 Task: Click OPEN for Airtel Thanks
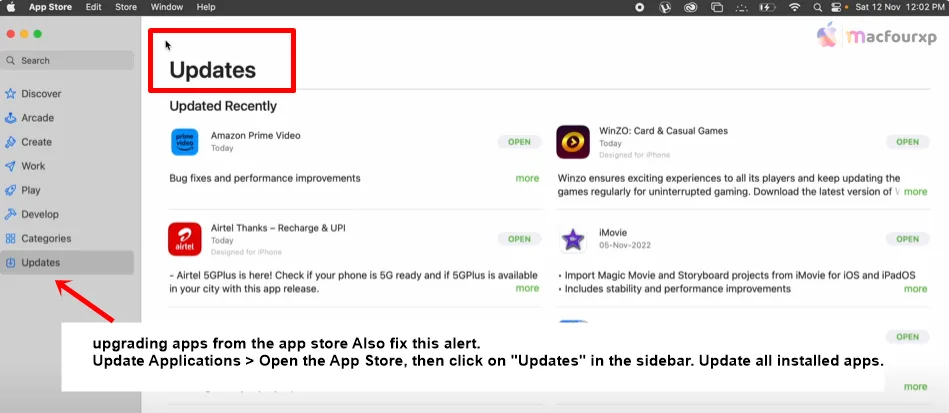pos(519,239)
